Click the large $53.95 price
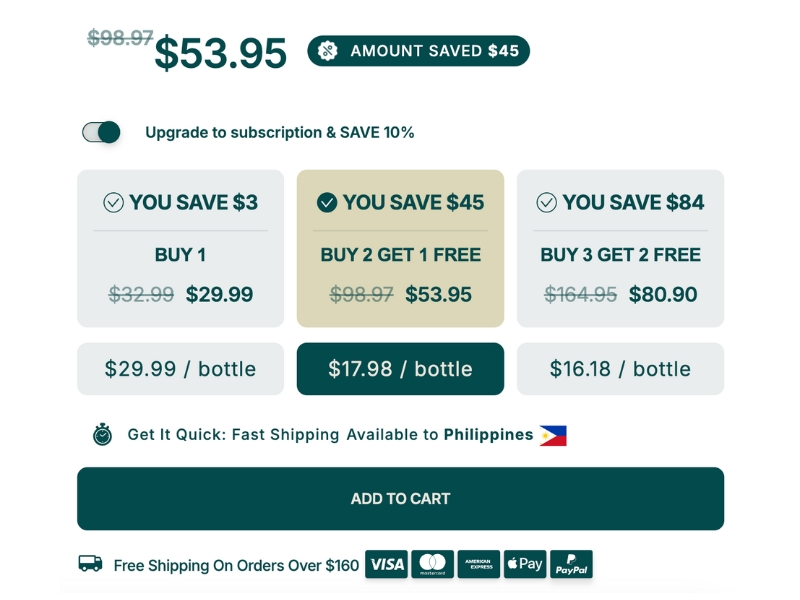Image resolution: width=800 pixels, height=600 pixels. click(x=220, y=54)
